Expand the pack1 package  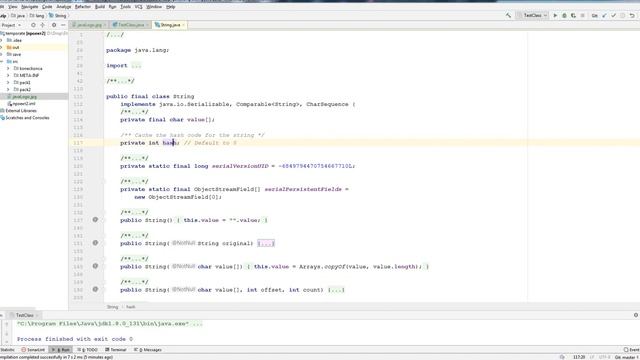pos(8,82)
